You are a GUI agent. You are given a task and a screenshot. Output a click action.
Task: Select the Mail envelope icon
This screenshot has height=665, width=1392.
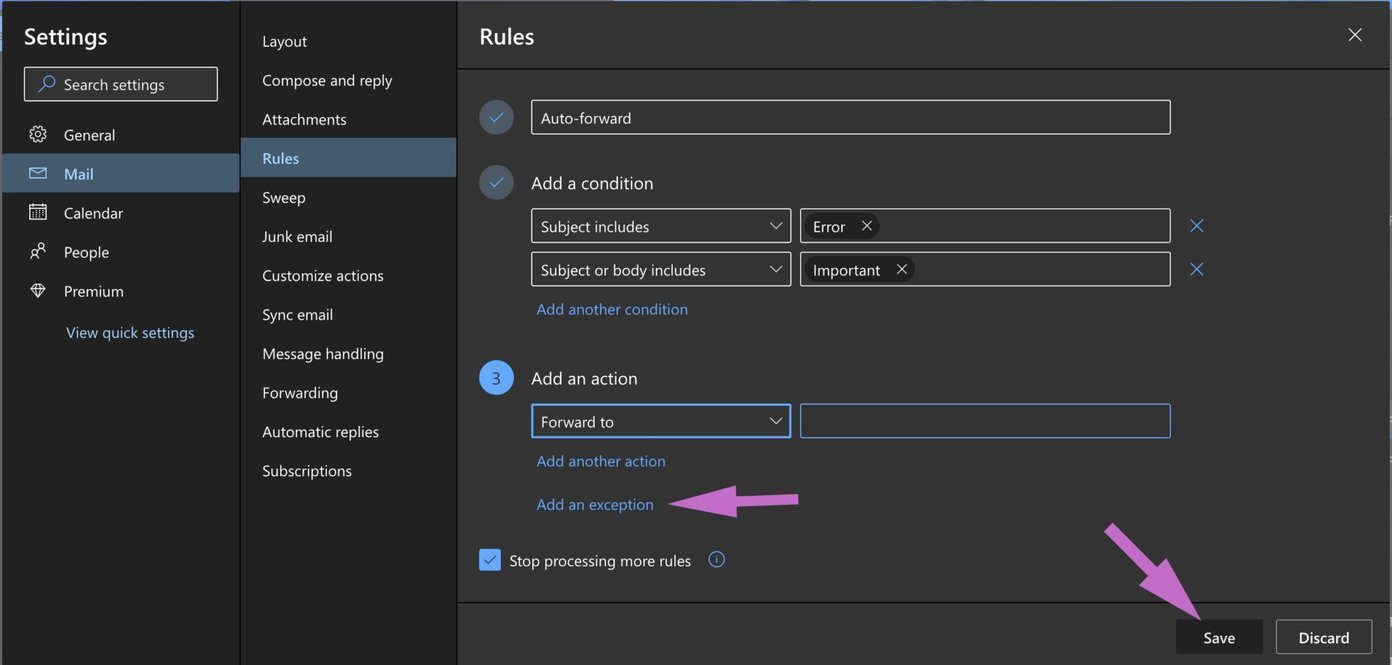pyautogui.click(x=38, y=173)
